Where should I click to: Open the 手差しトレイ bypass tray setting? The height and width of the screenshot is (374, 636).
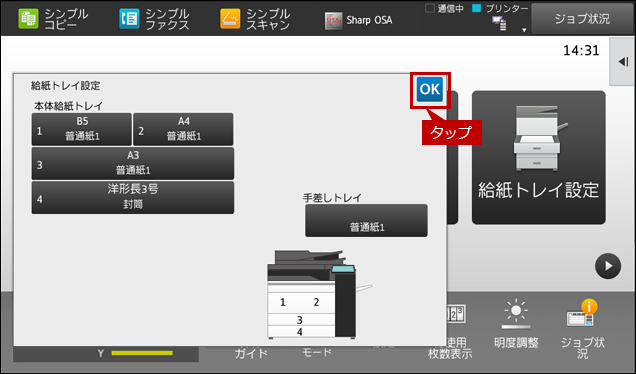(366, 220)
